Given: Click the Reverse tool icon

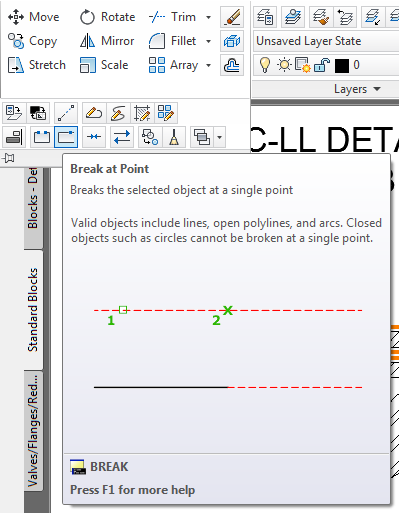Looking at the screenshot, I should click(122, 137).
